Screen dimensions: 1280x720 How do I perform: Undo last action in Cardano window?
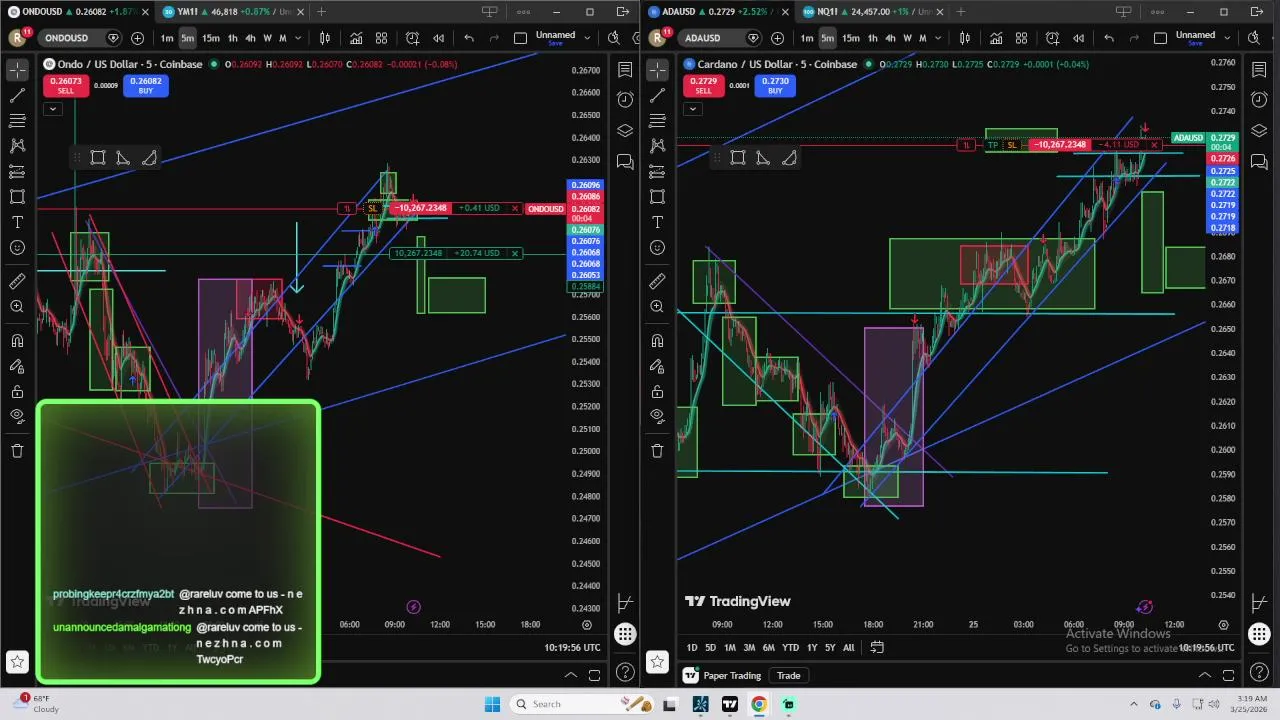pyautogui.click(x=1108, y=38)
